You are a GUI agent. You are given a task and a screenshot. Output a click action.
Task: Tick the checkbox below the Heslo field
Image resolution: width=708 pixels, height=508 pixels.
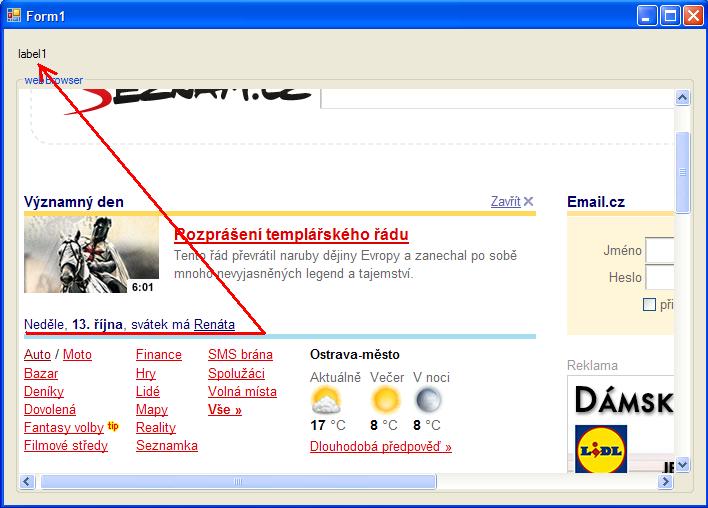click(649, 304)
